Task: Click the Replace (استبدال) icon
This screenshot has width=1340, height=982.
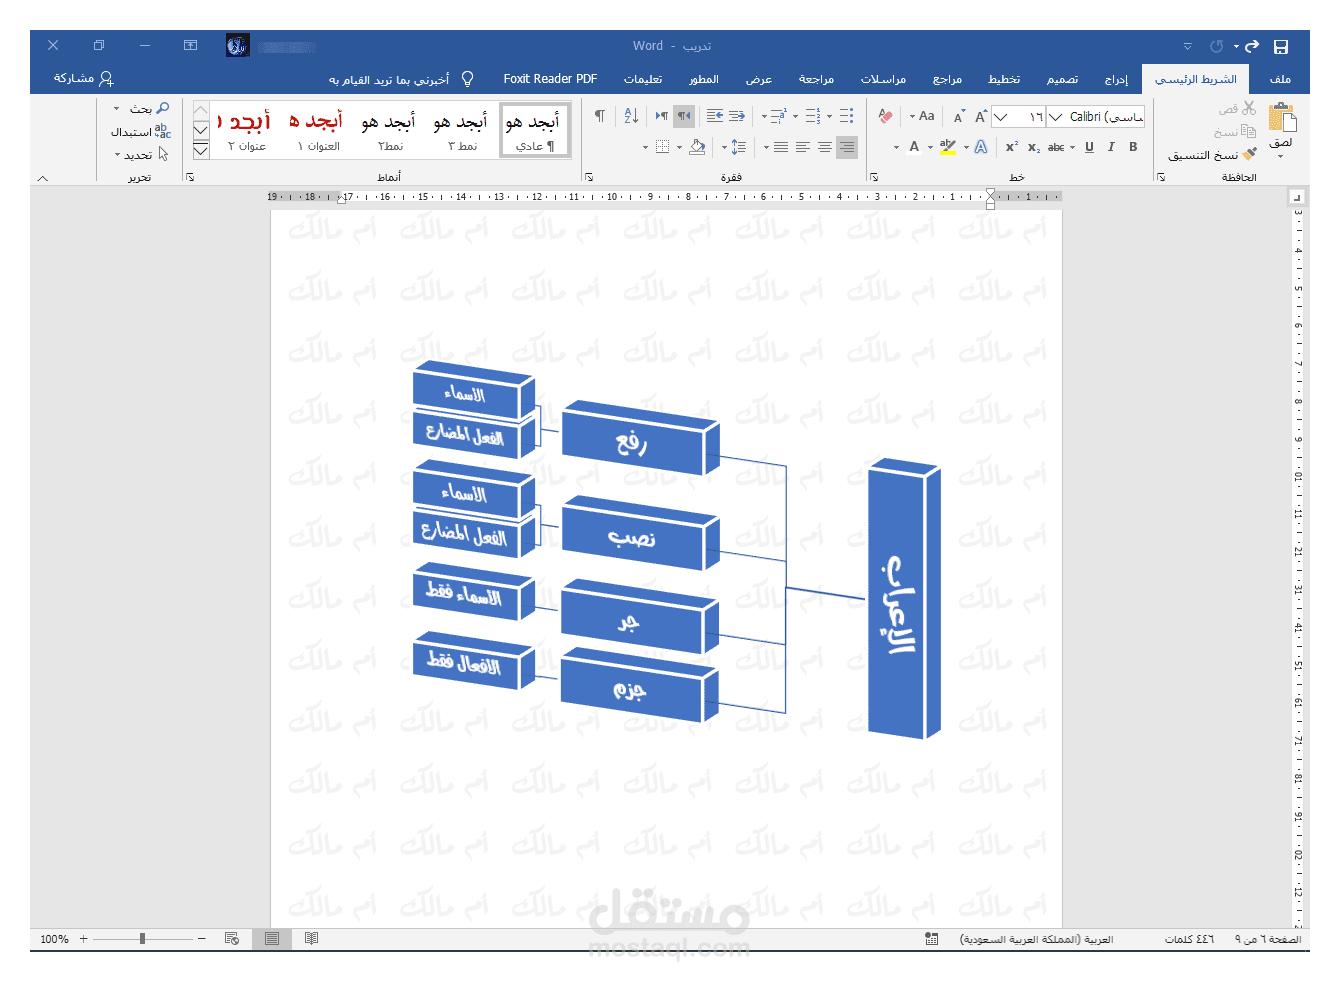Action: click(163, 131)
